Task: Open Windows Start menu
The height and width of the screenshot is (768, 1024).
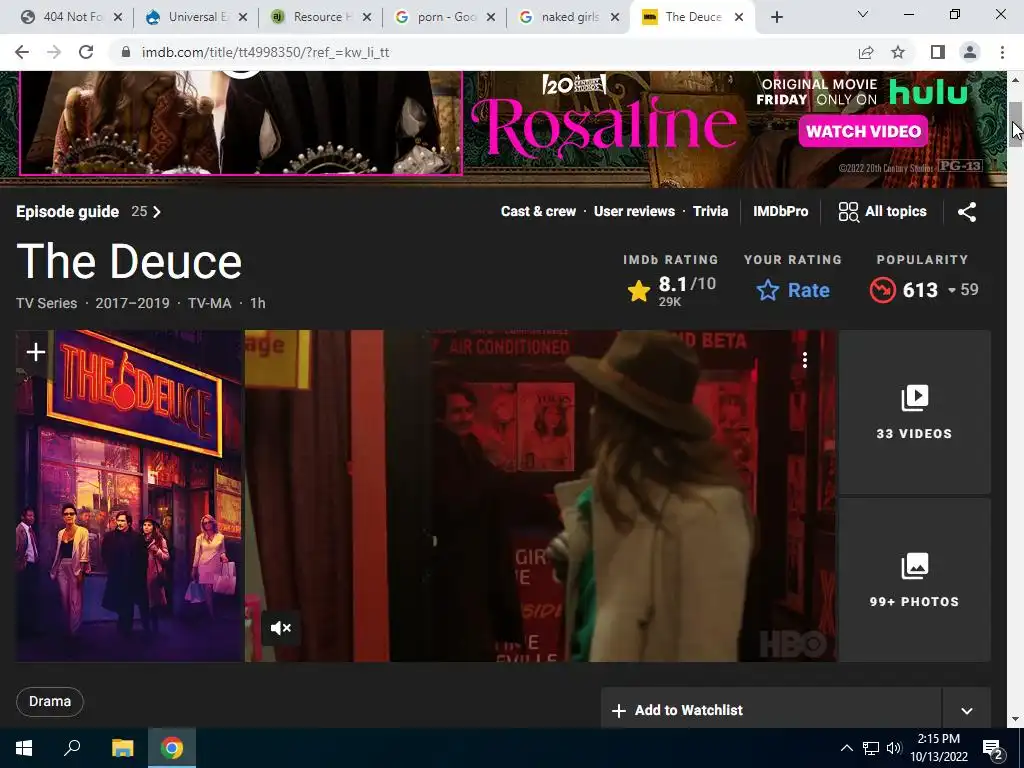Action: coord(24,748)
